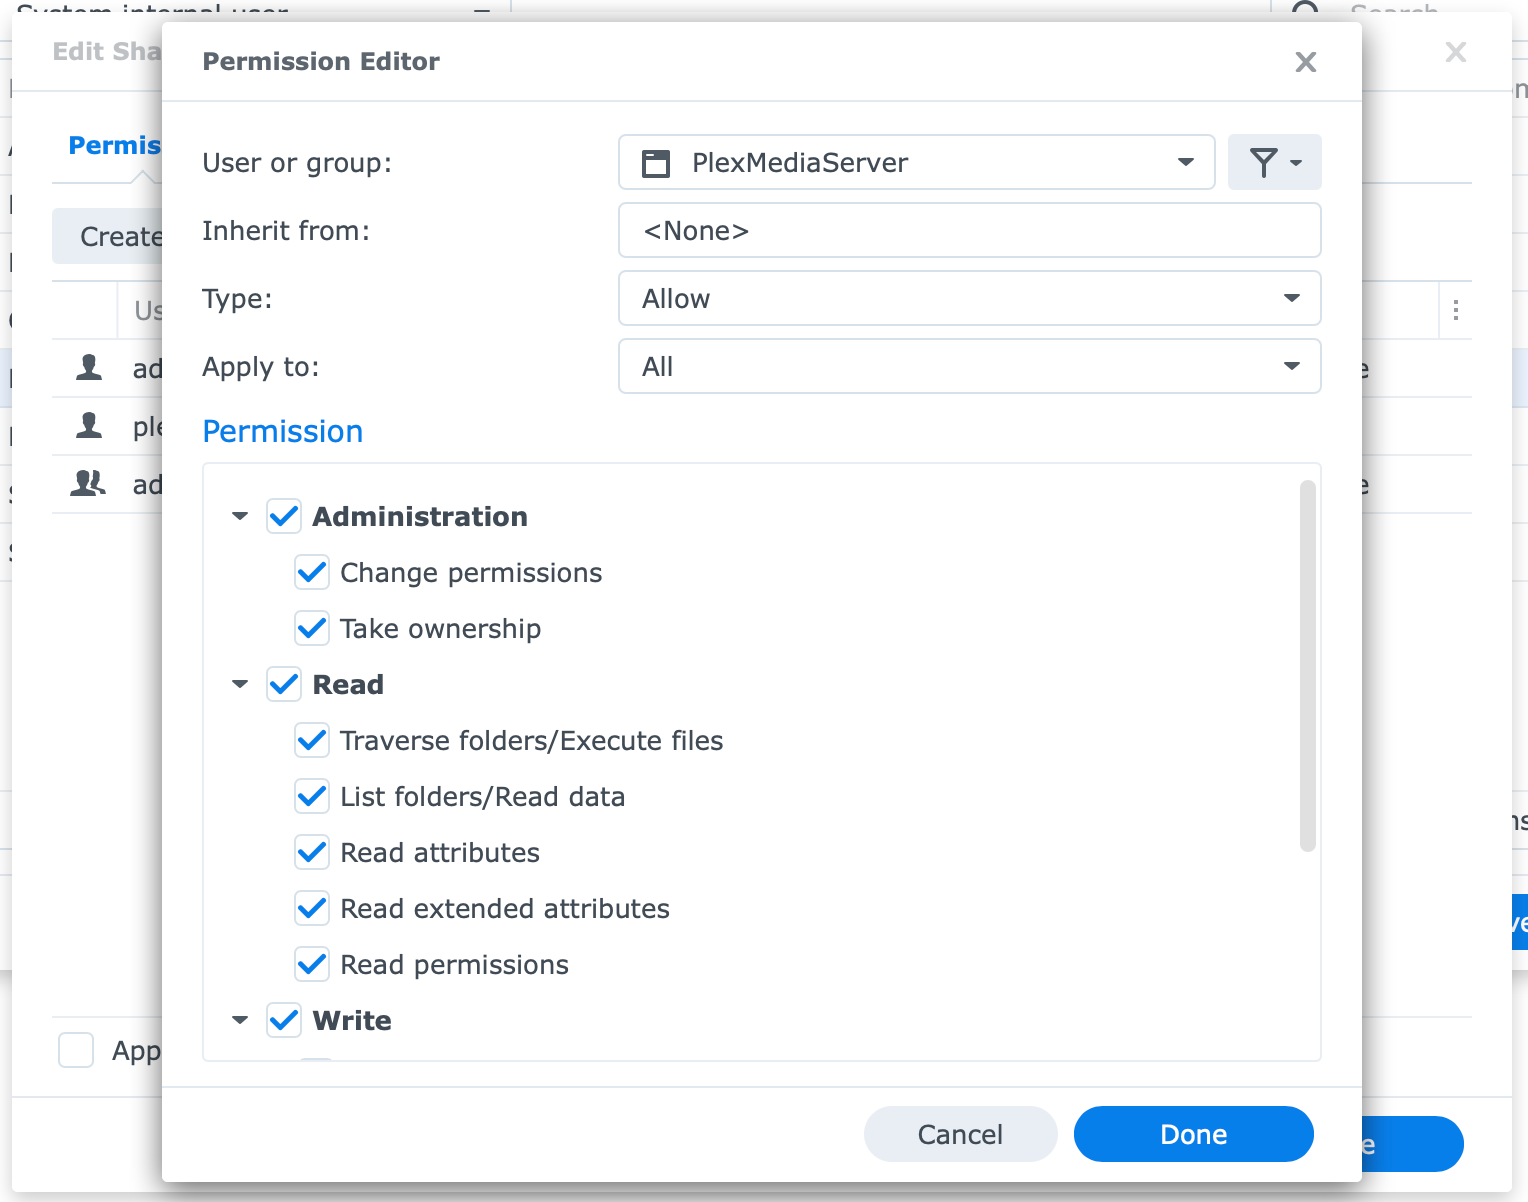Screen dimensions: 1528x1202
Task: Collapse the Write permission group
Action: 240,1020
